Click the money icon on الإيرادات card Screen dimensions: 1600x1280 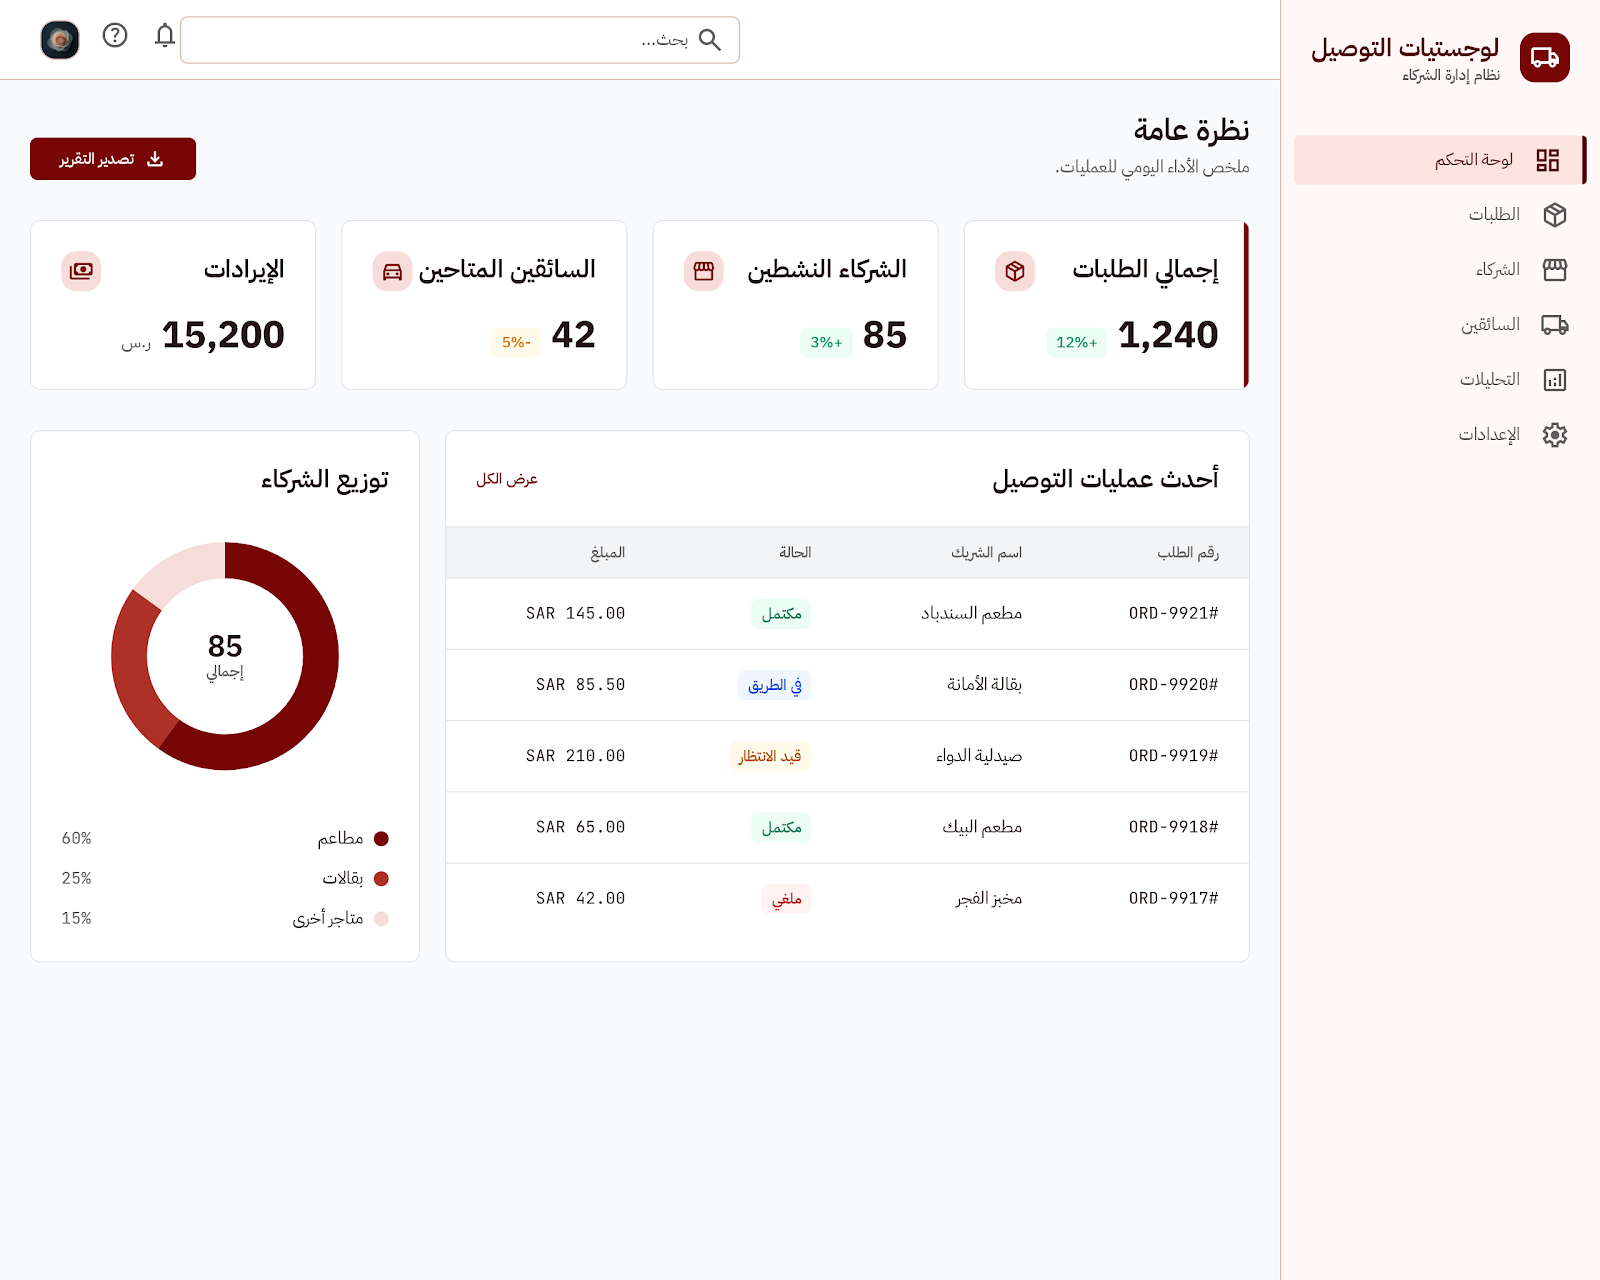coord(81,271)
